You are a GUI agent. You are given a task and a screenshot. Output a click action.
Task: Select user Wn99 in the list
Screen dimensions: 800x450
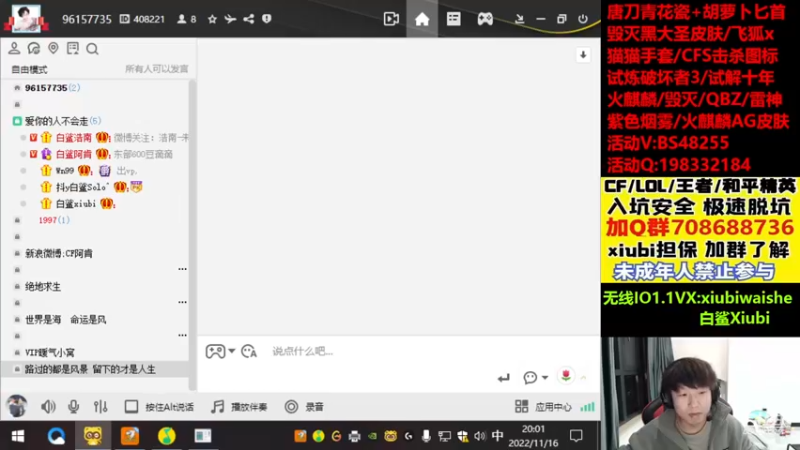(64, 170)
